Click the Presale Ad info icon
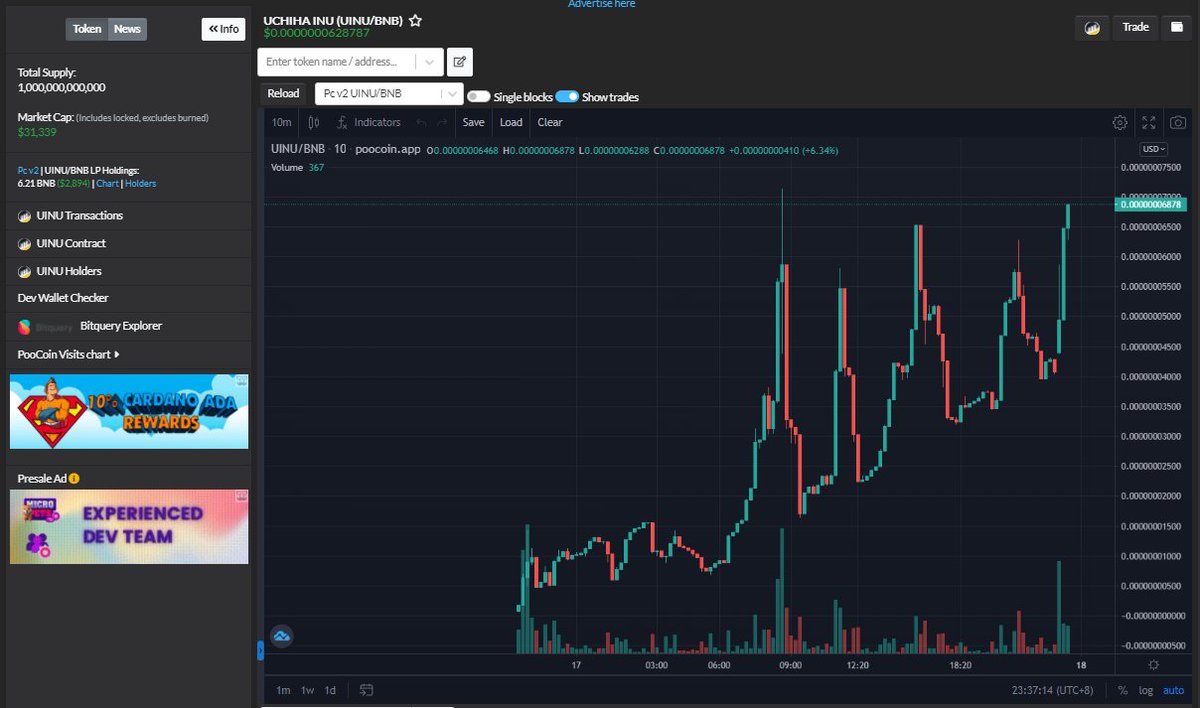1200x708 pixels. pyautogui.click(x=74, y=479)
